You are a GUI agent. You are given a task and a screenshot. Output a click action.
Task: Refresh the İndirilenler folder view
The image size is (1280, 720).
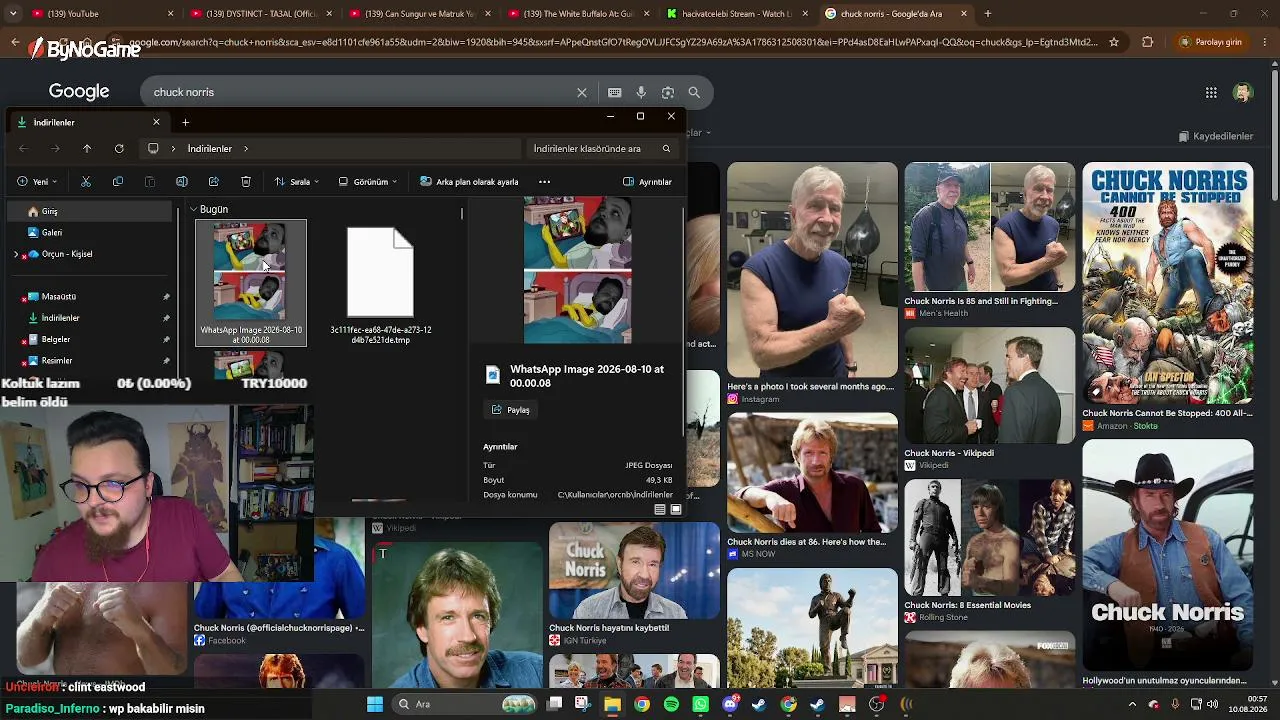click(119, 149)
